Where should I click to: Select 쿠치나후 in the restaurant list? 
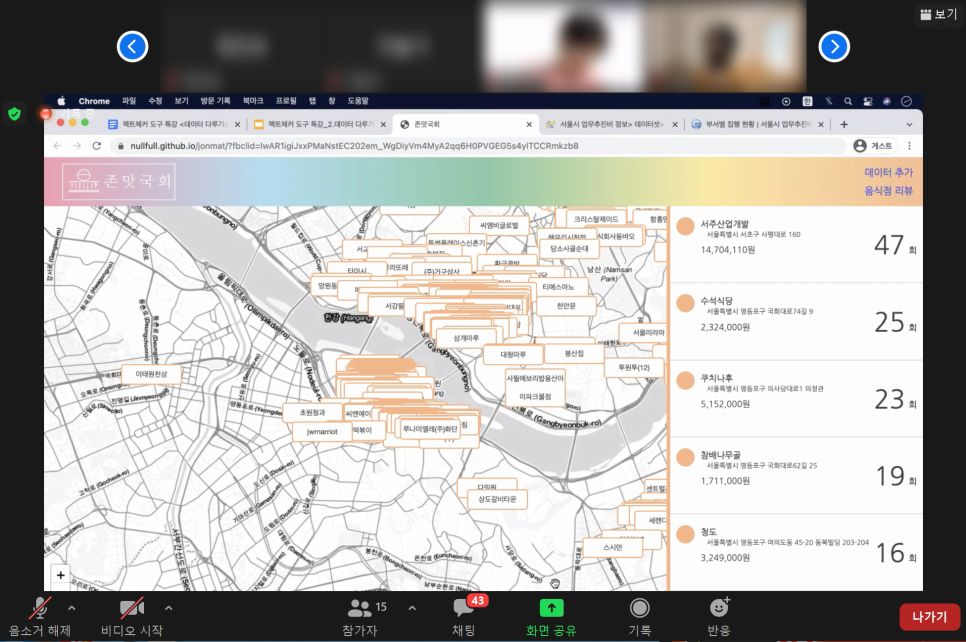coord(796,399)
